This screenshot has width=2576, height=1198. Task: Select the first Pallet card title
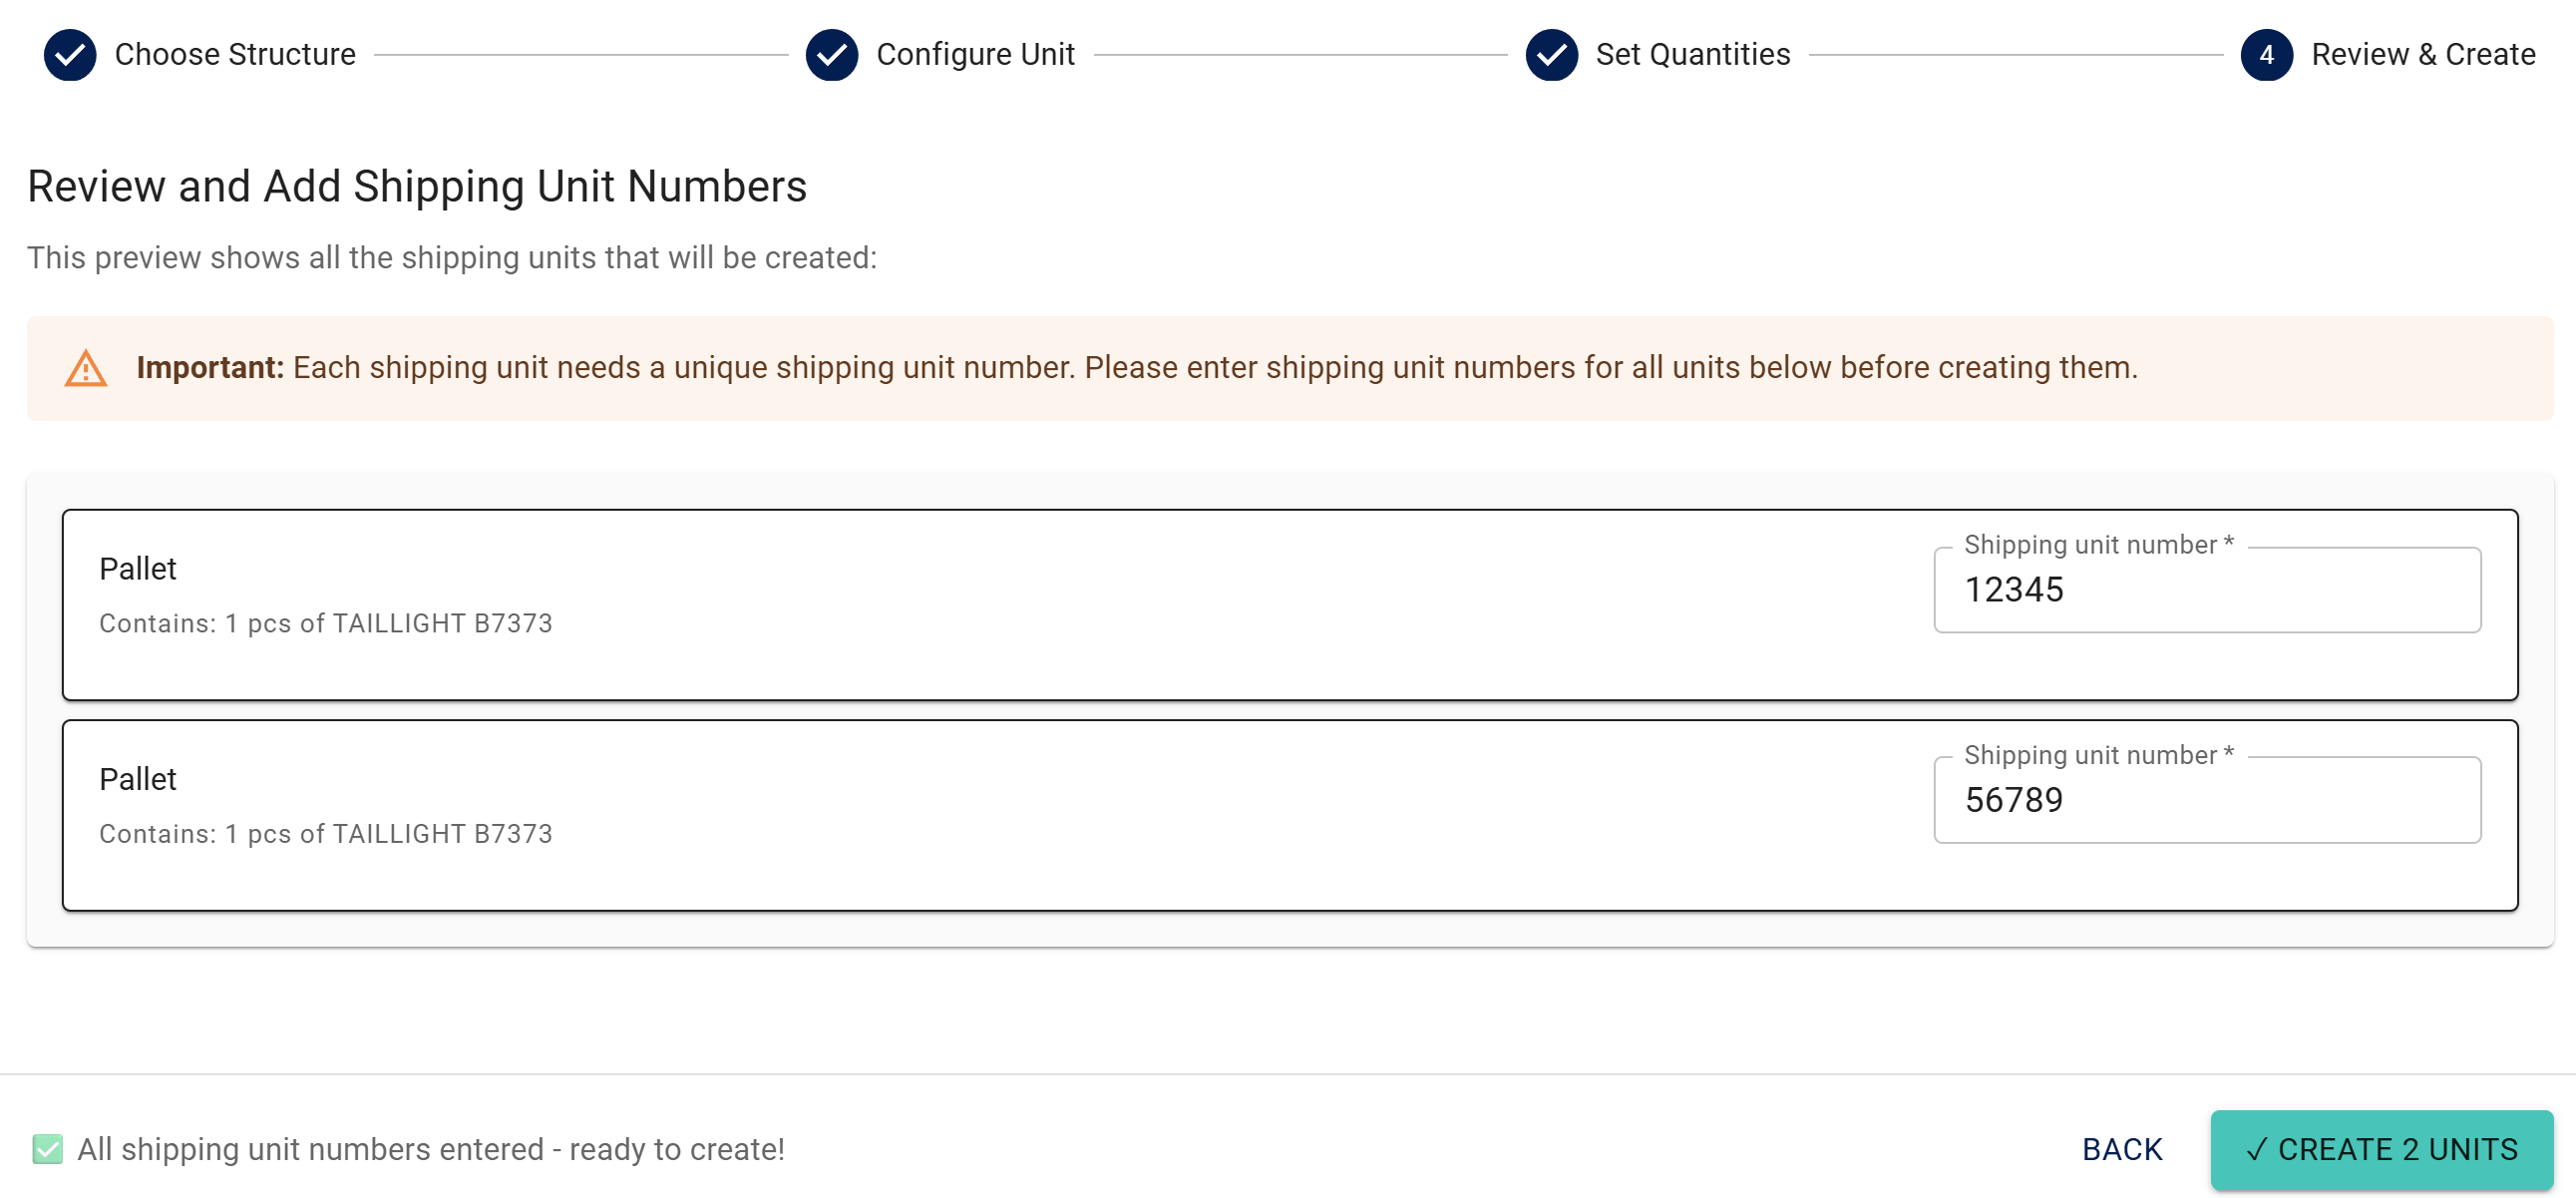point(138,569)
